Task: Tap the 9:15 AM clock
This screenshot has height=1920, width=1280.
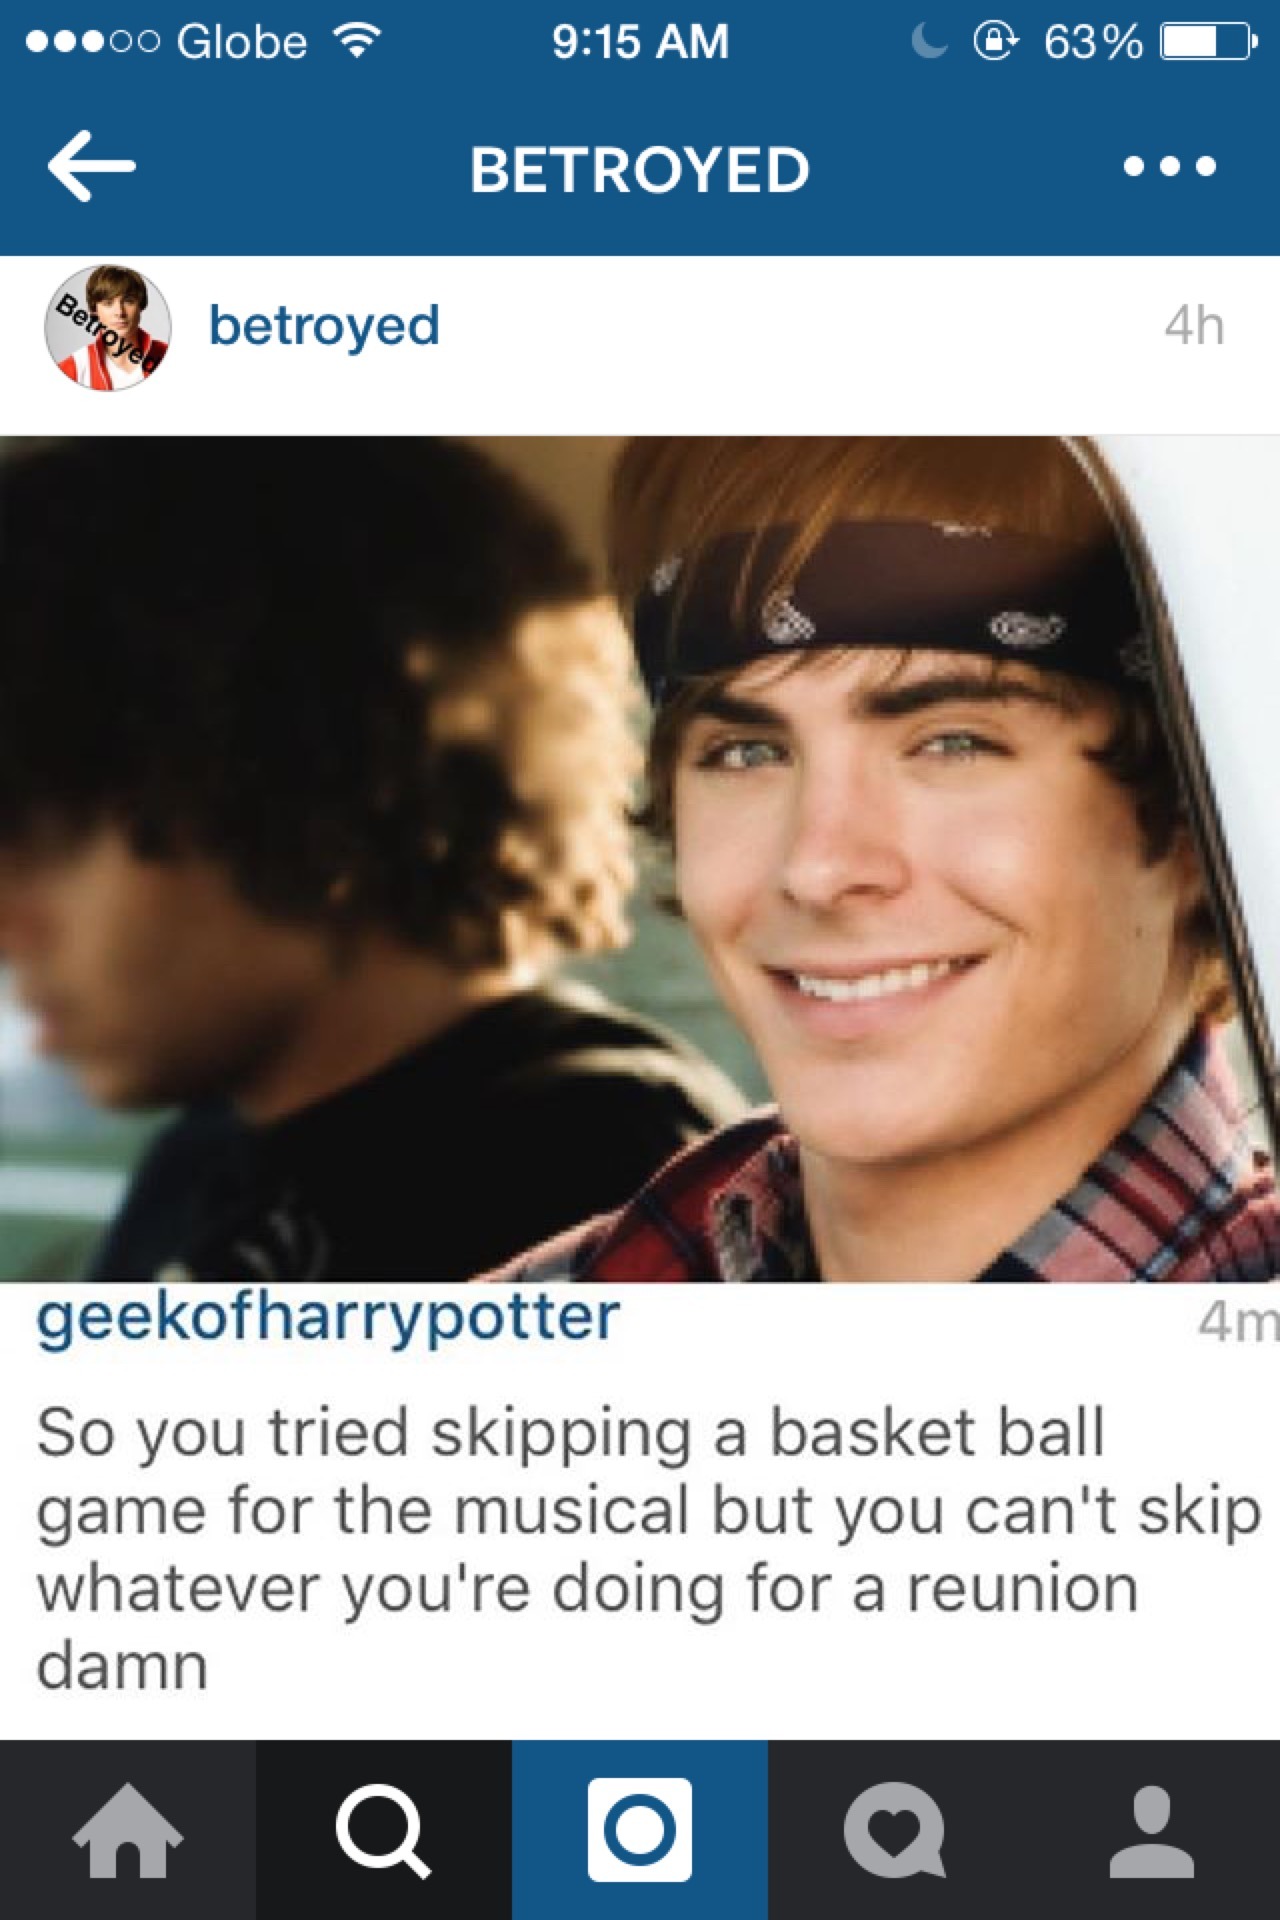Action: [x=640, y=42]
